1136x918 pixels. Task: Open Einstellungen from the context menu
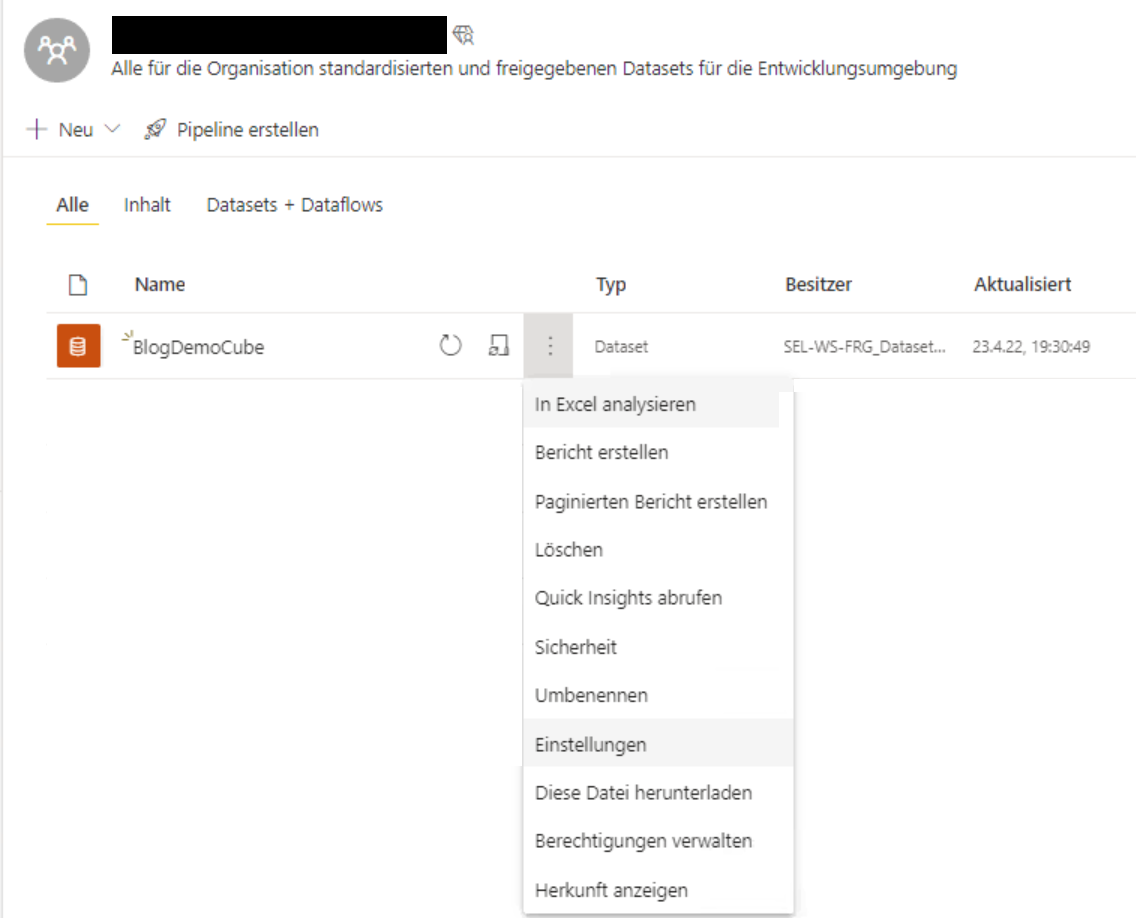(x=659, y=744)
